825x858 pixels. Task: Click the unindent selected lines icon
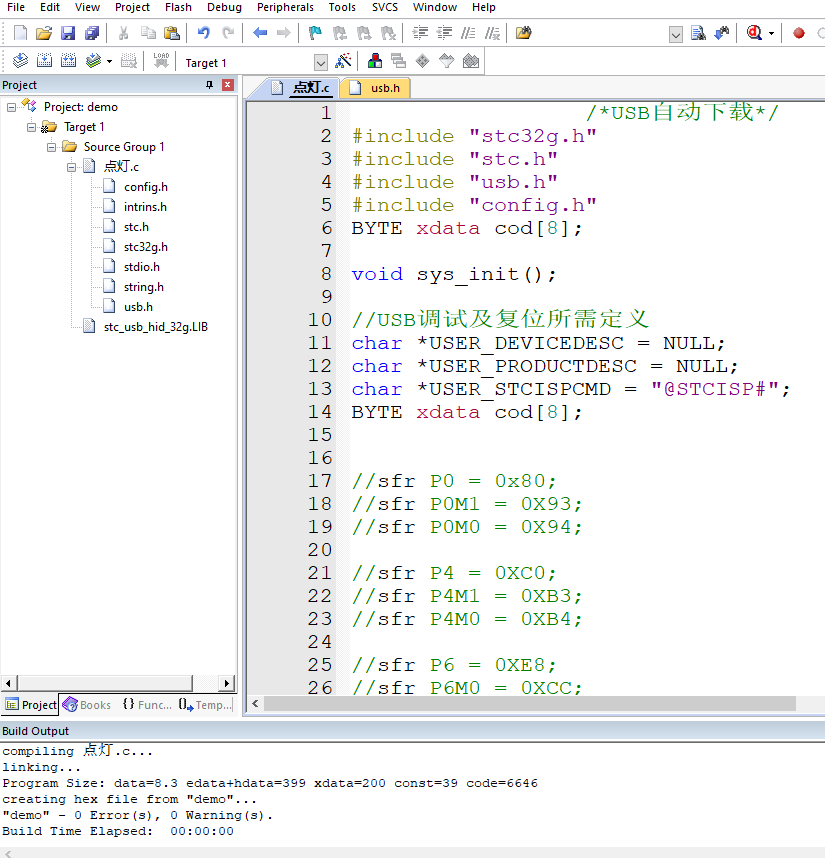point(444,33)
